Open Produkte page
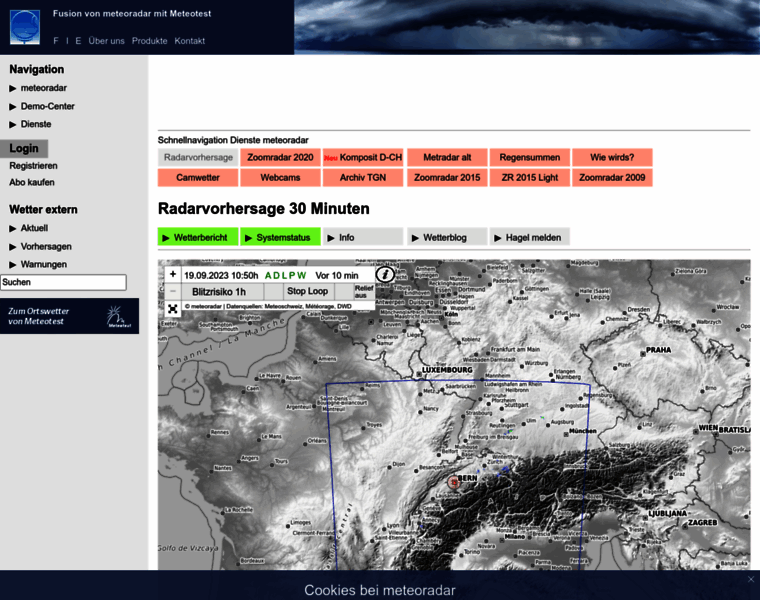The image size is (760, 600). [x=149, y=41]
